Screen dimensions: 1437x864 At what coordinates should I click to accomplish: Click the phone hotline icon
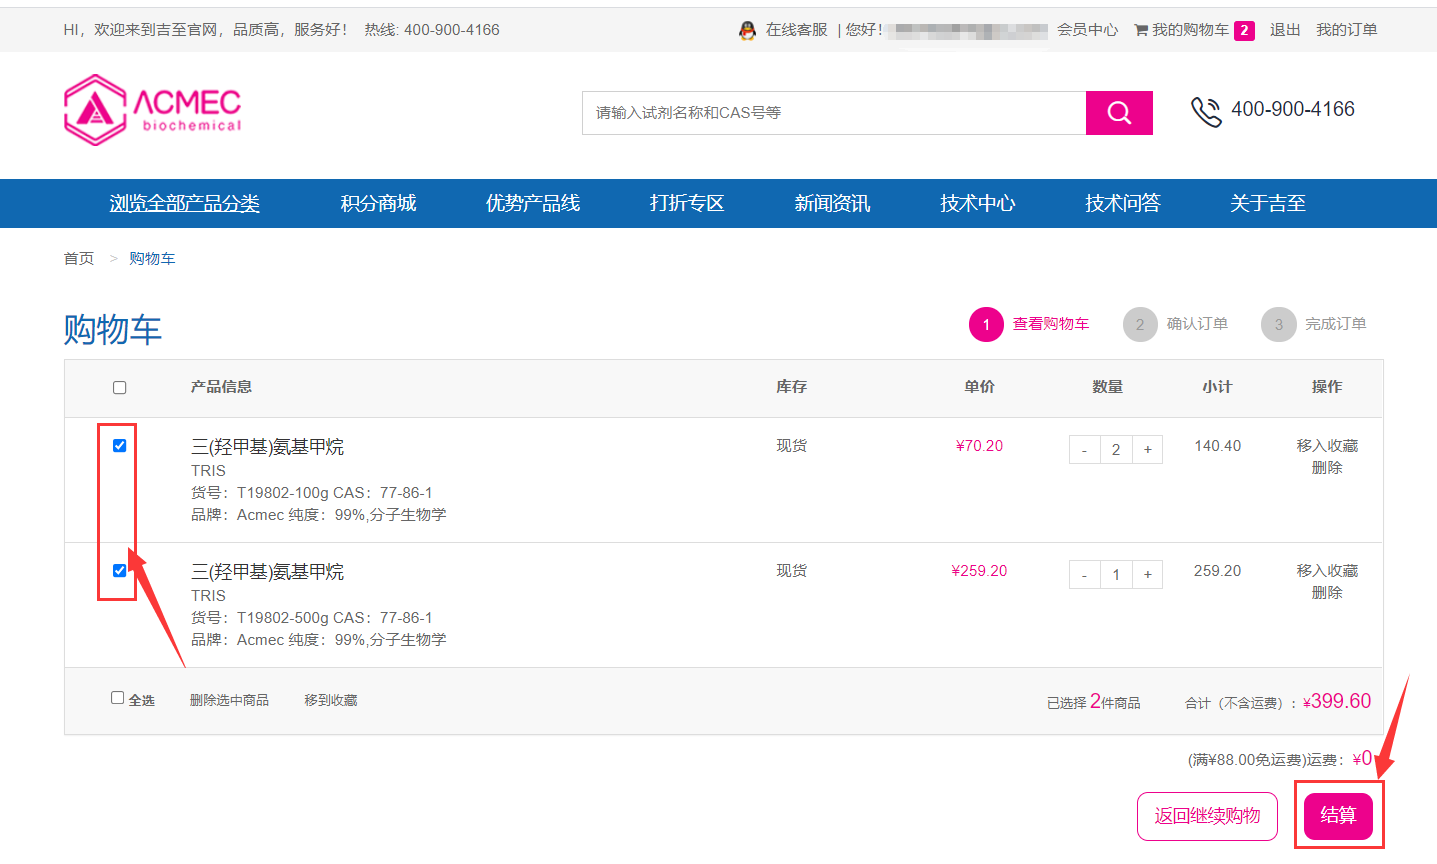(x=1206, y=112)
